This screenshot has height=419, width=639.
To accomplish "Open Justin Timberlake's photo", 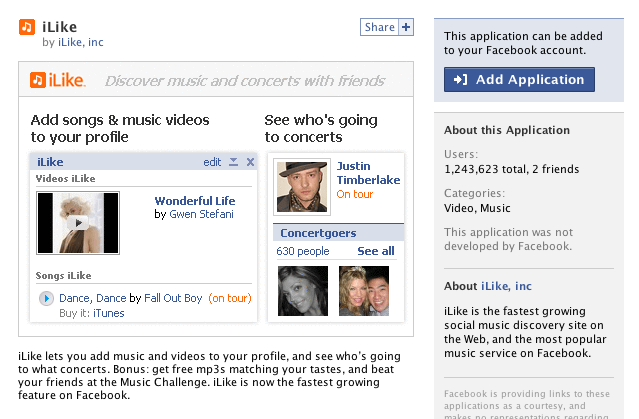I will [301, 187].
